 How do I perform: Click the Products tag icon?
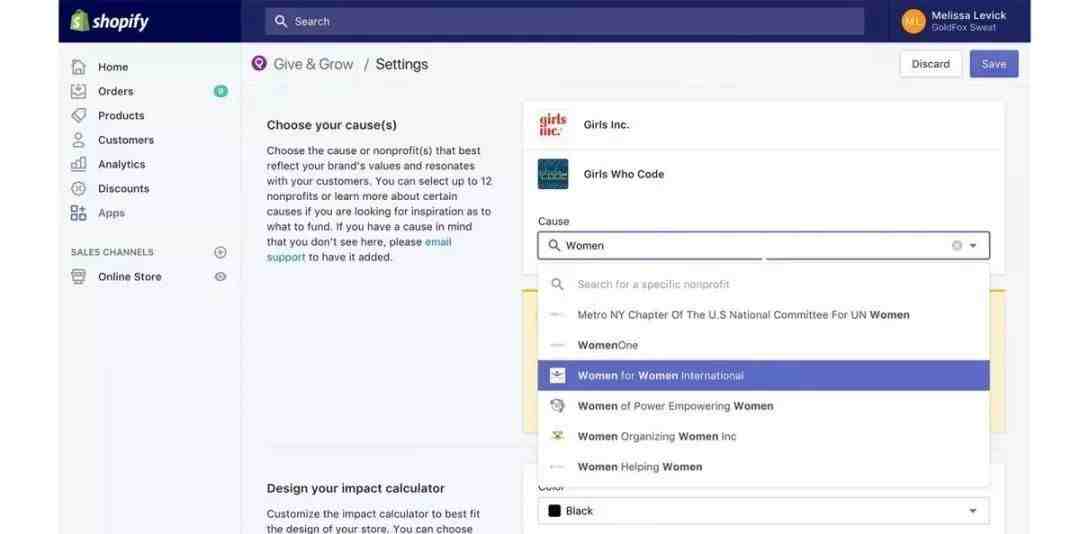coord(79,115)
